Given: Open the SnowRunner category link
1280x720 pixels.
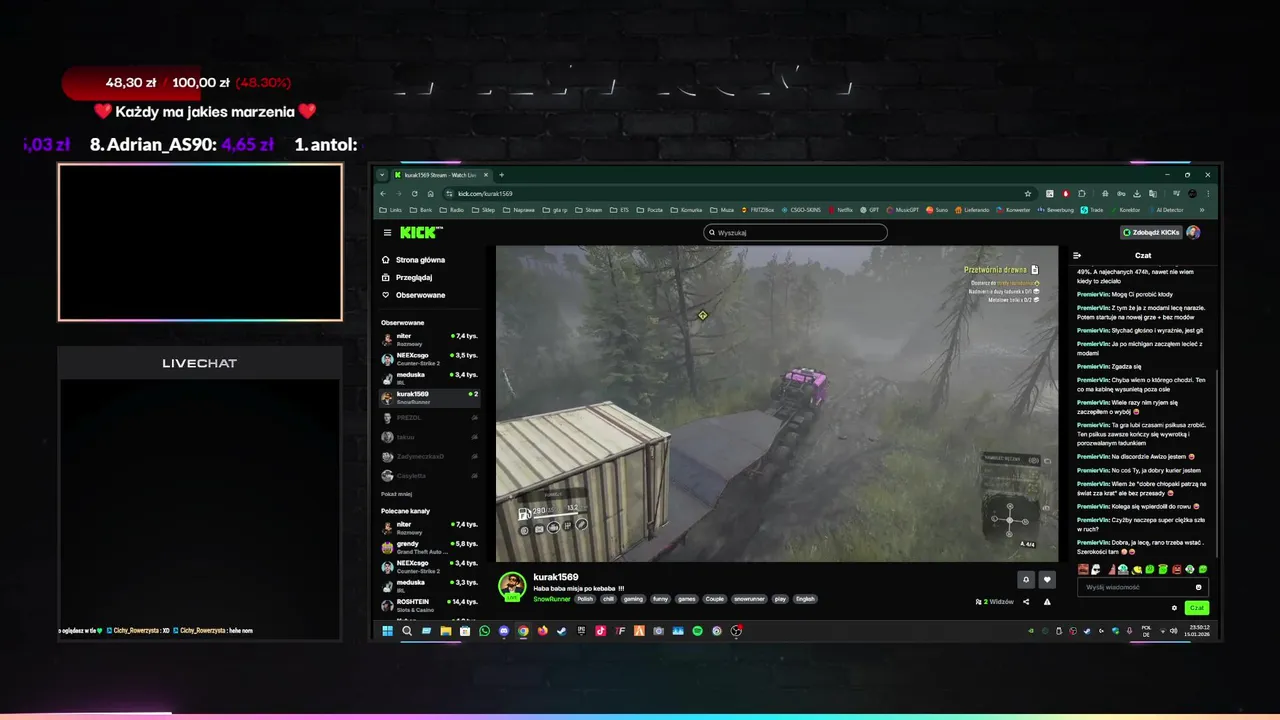Looking at the screenshot, I should 551,599.
